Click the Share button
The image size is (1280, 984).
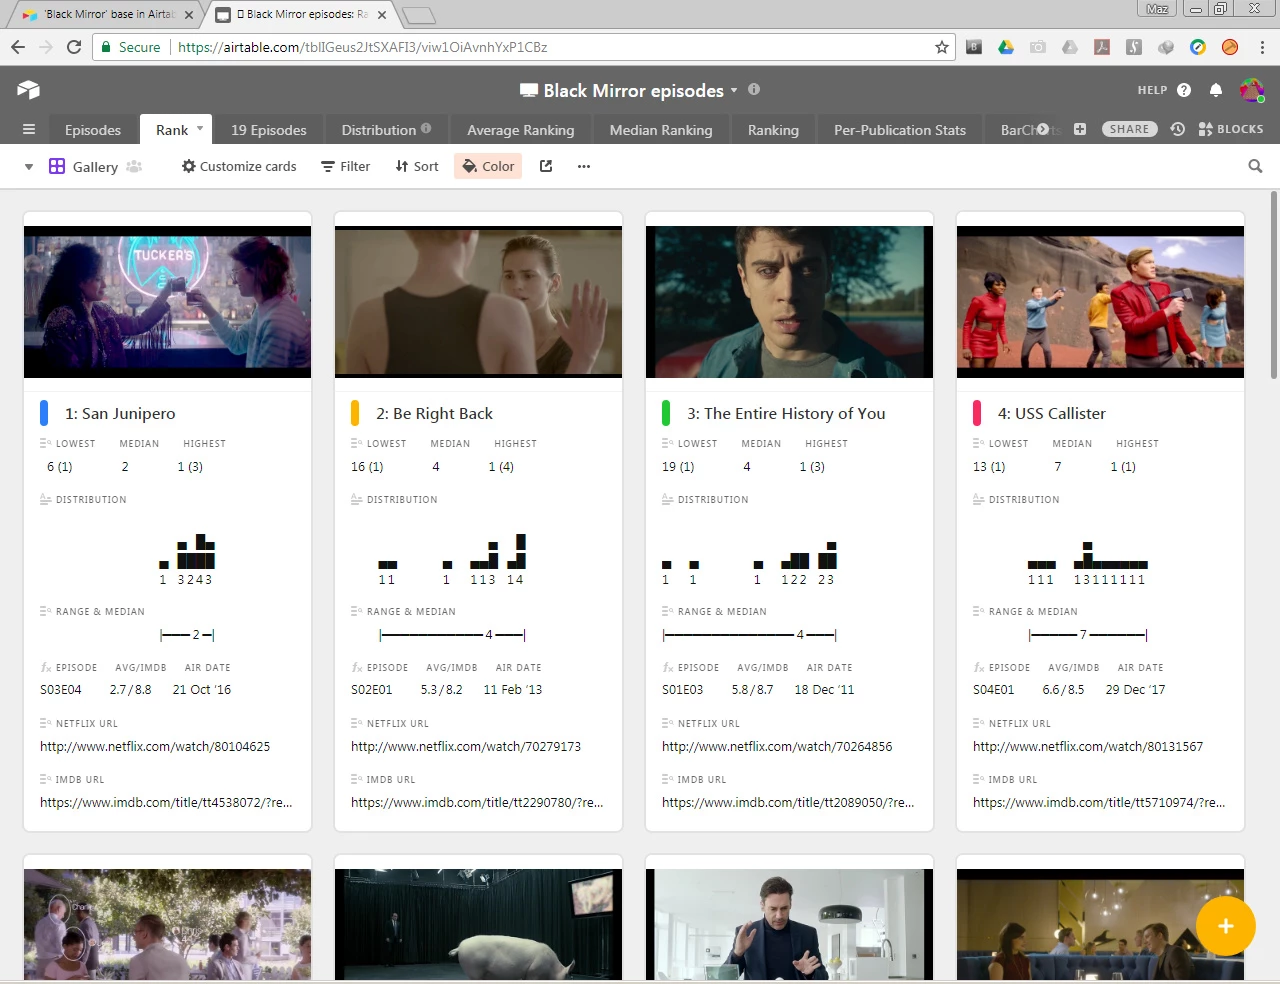click(1129, 129)
